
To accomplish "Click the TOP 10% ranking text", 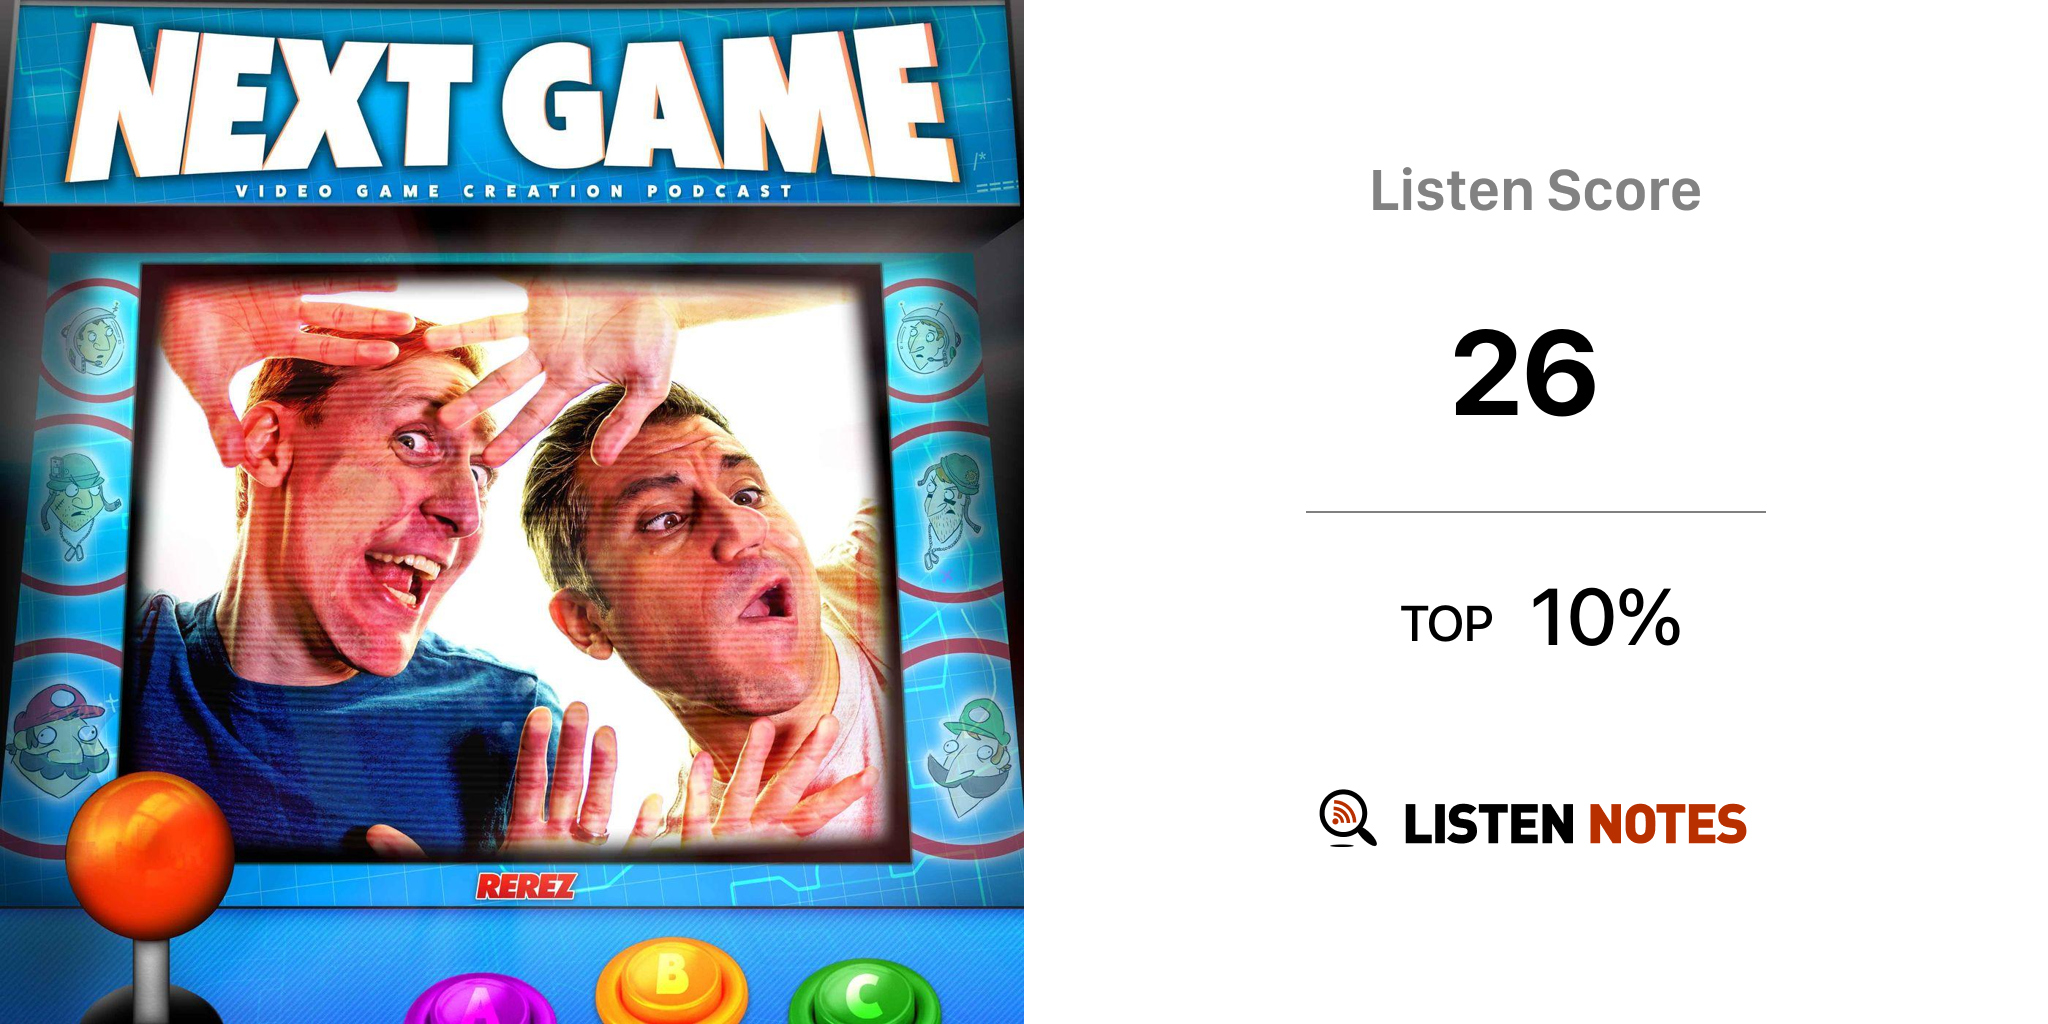I will pyautogui.click(x=1540, y=618).
